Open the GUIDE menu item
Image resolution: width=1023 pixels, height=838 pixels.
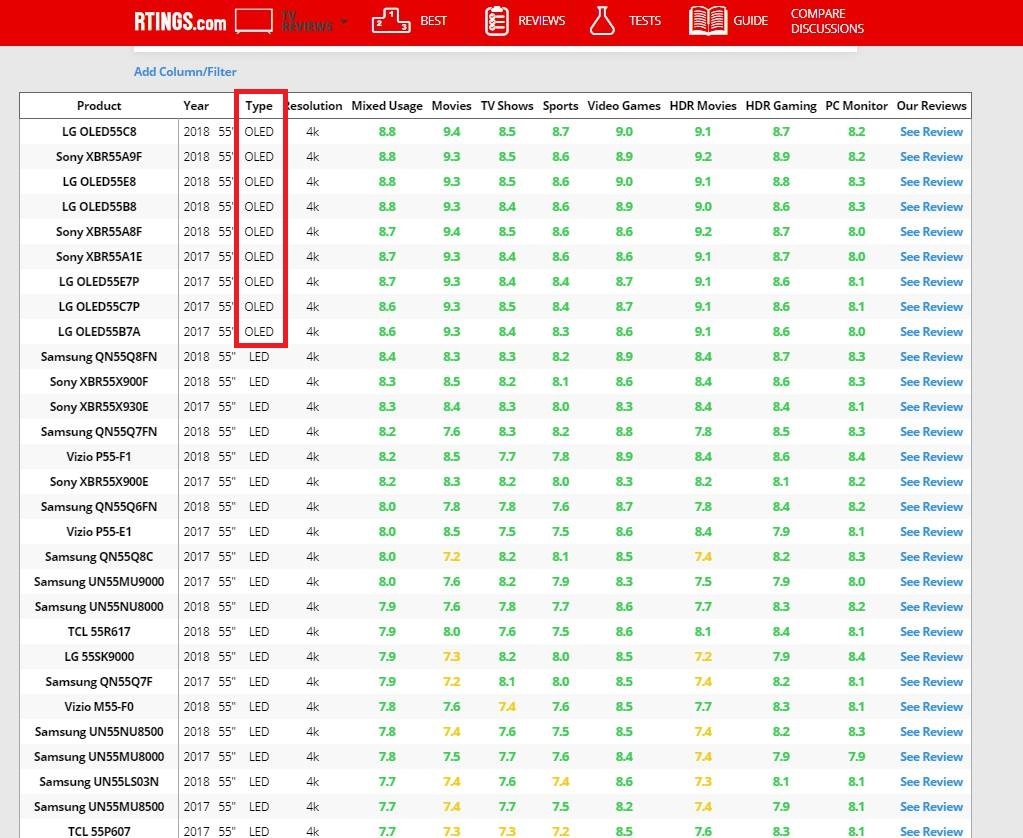click(750, 21)
